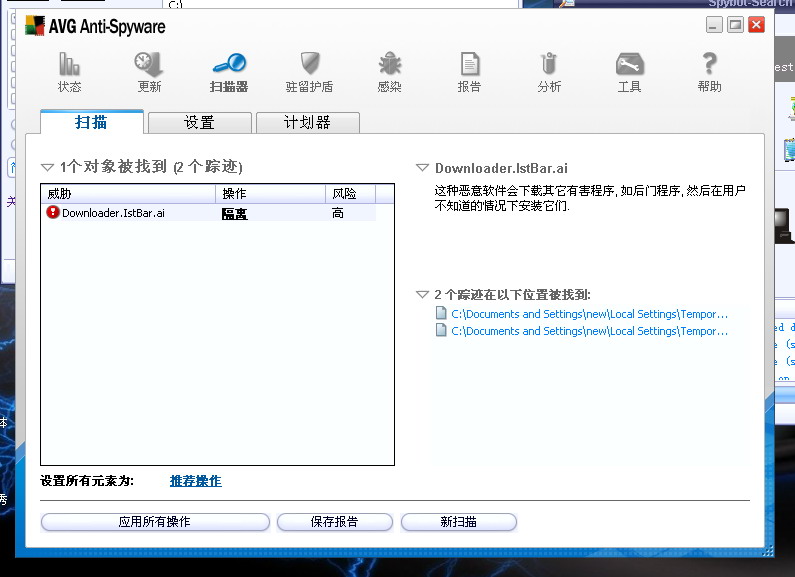Click the Downloader.IstBar.ai heading in details pane
Screen dimensions: 795x577
tap(501, 168)
